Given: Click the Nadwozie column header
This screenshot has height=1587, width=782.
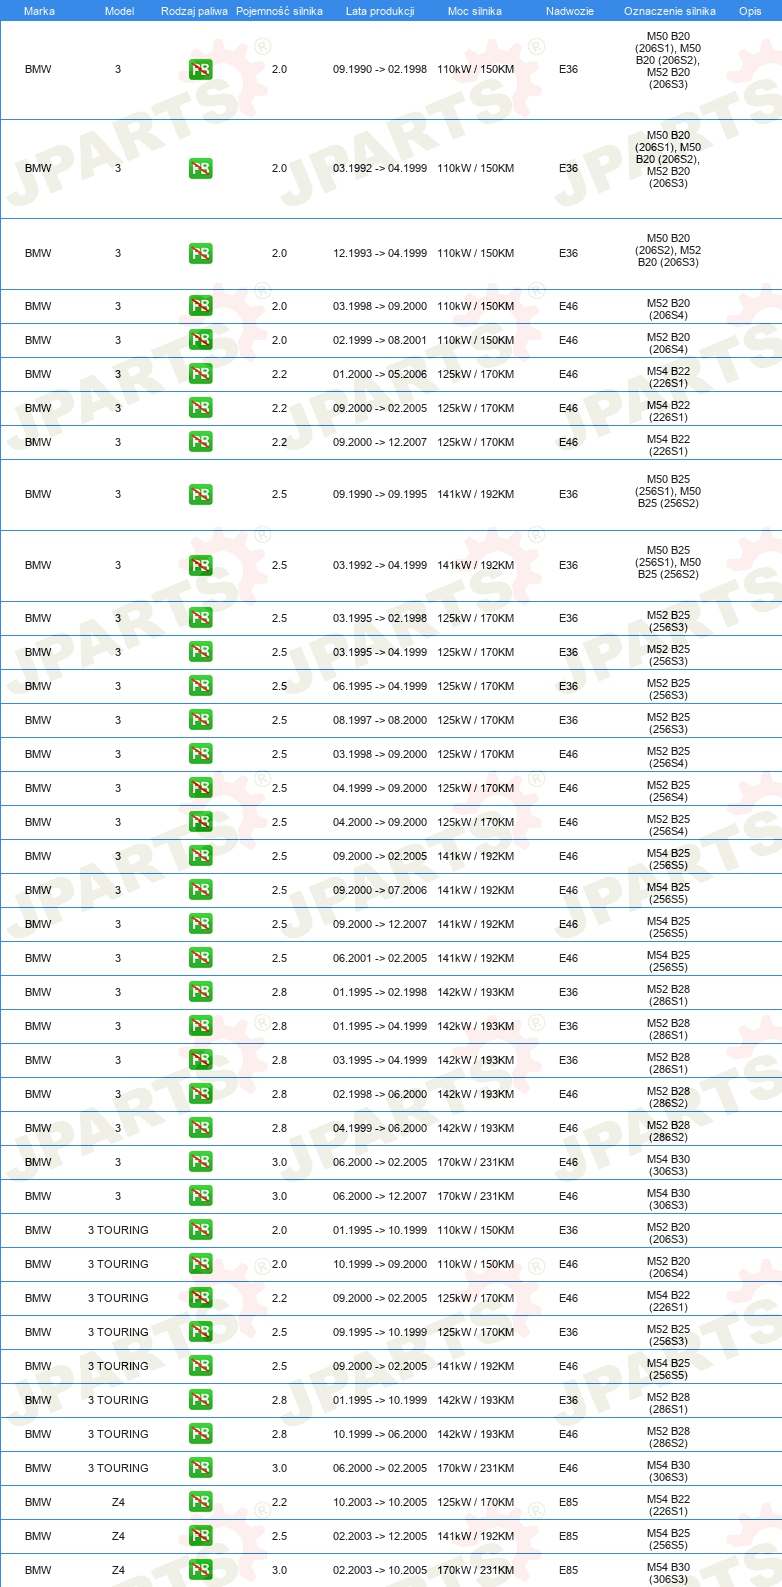Looking at the screenshot, I should (x=570, y=11).
